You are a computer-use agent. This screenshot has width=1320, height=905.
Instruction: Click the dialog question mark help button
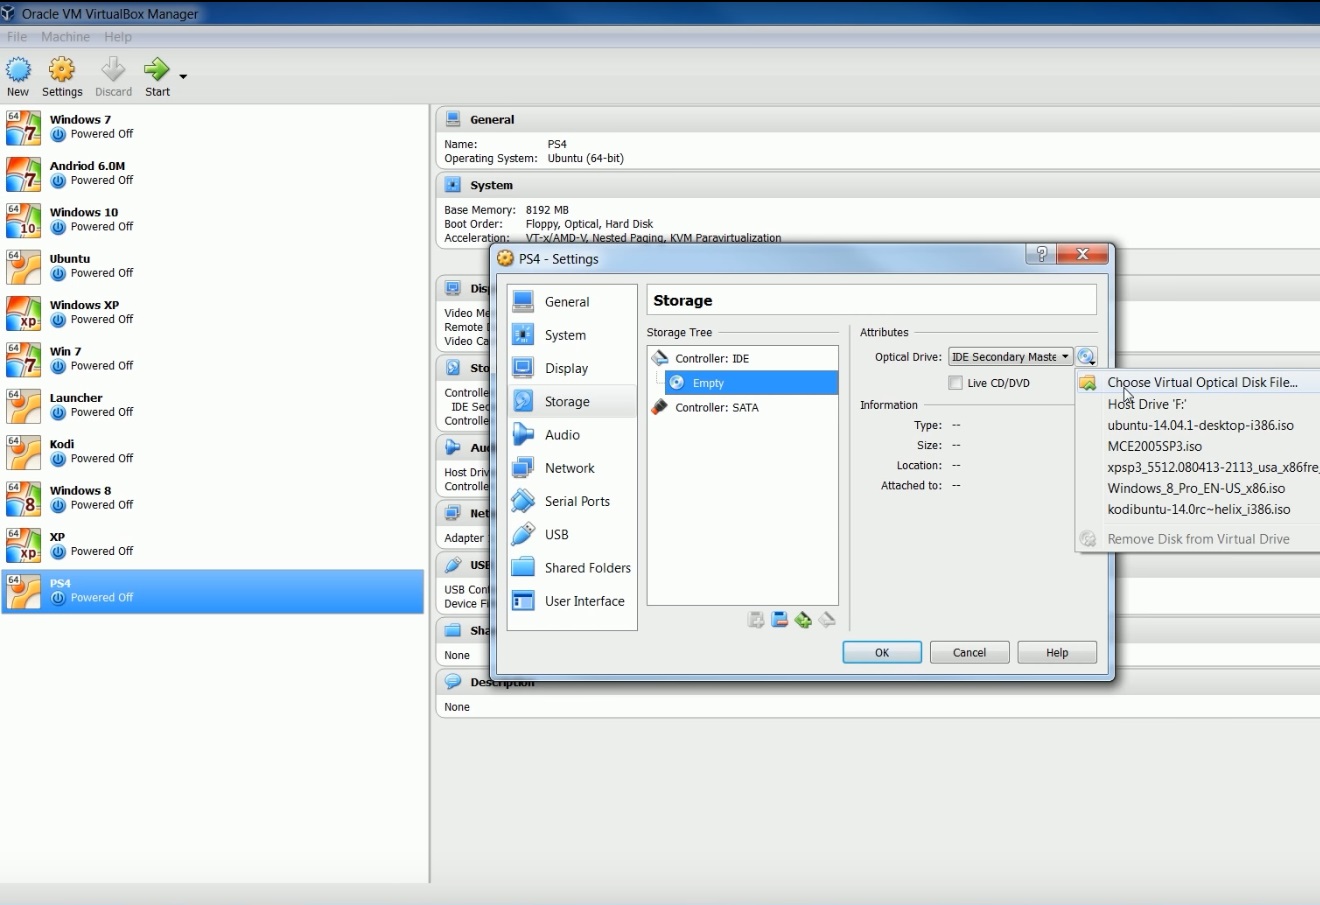point(1040,254)
